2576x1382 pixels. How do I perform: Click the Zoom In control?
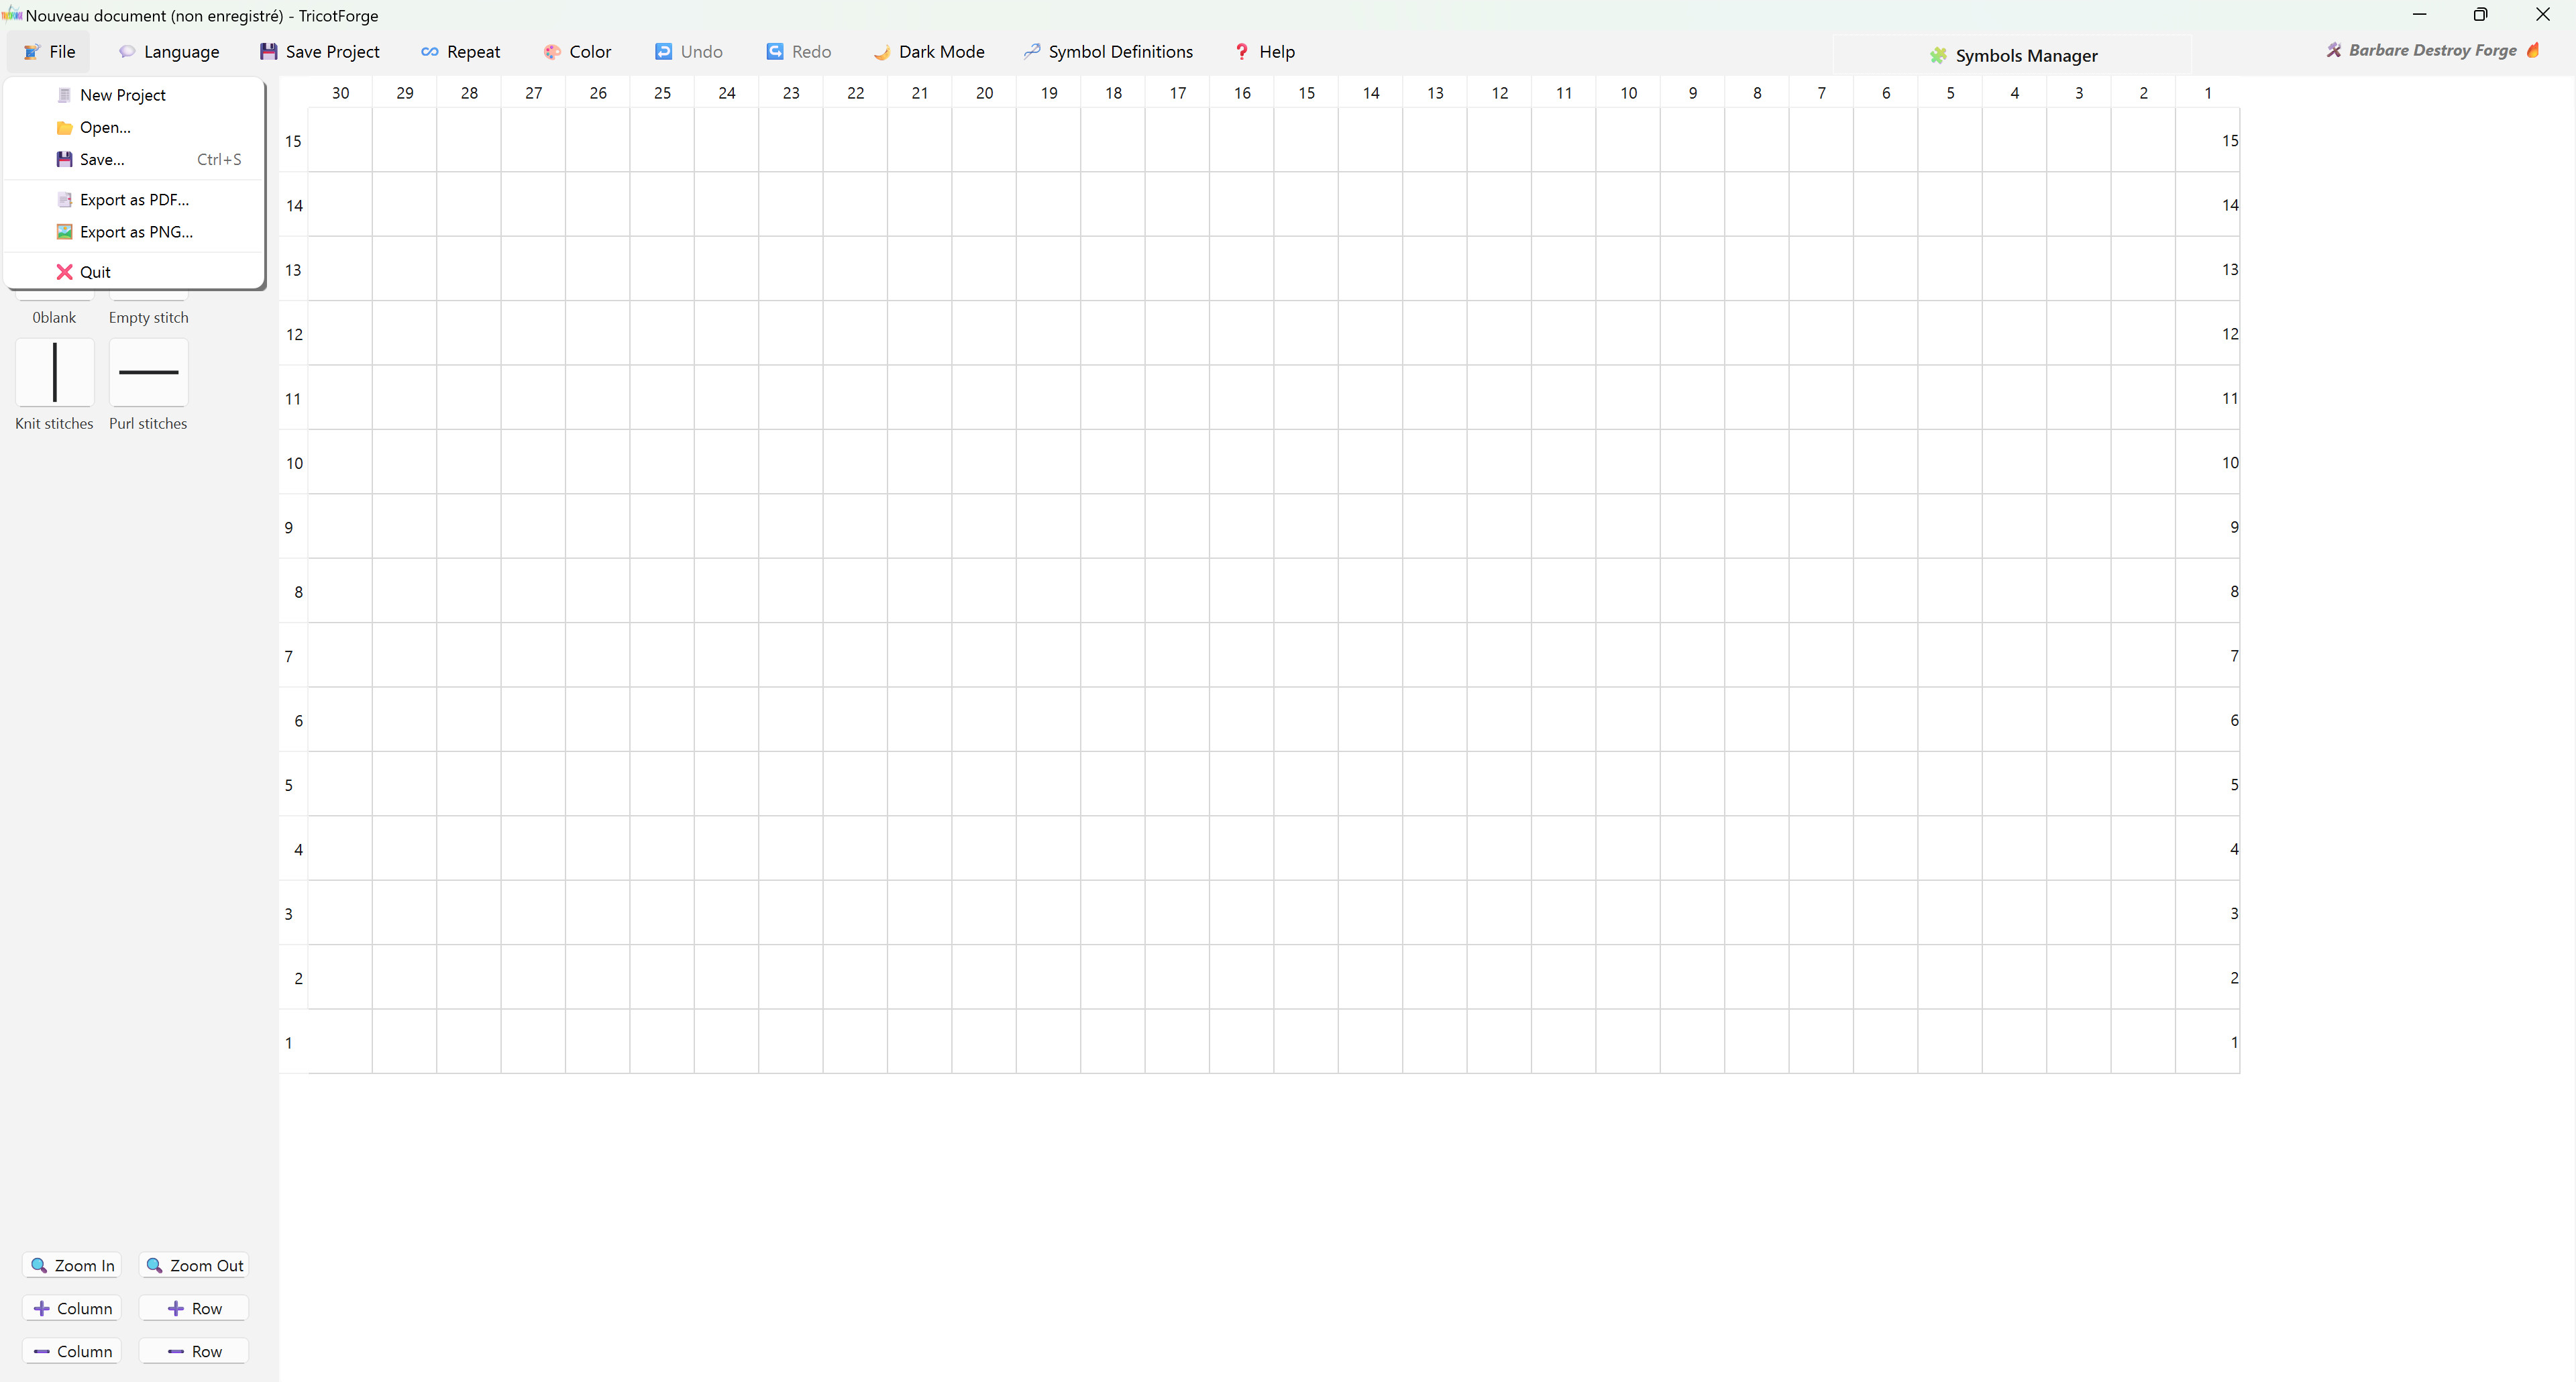coord(72,1264)
